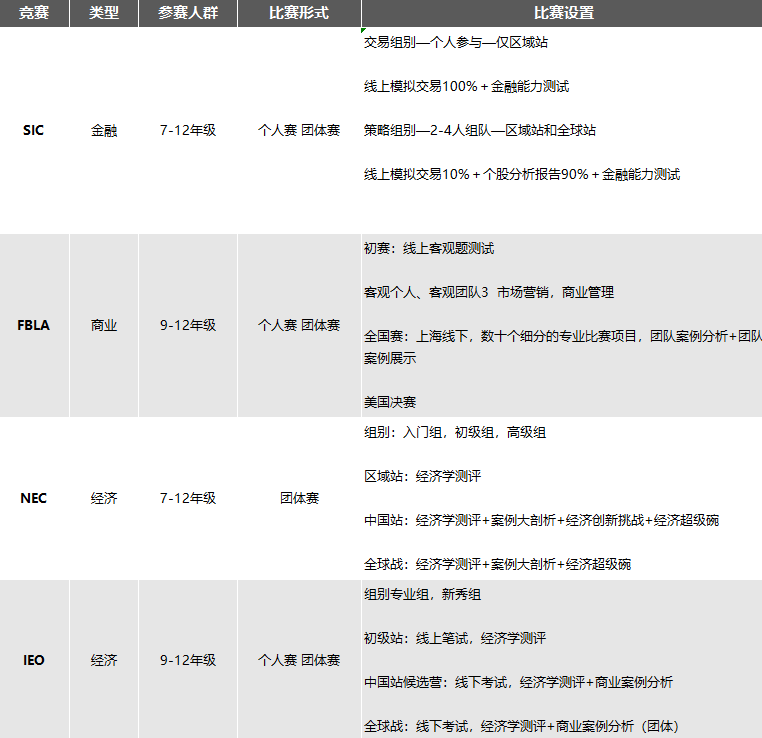
Task: Click the line 线上模拟交易100% + 金融能力测试
Action: [467, 86]
